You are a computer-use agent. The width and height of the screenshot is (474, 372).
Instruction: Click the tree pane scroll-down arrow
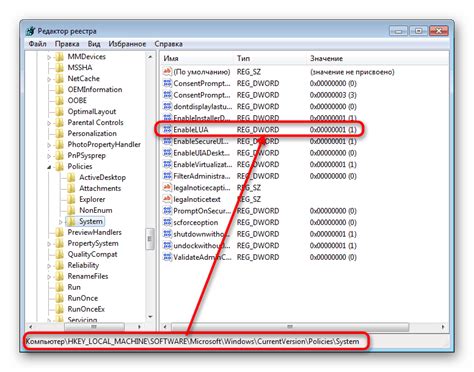click(150, 316)
